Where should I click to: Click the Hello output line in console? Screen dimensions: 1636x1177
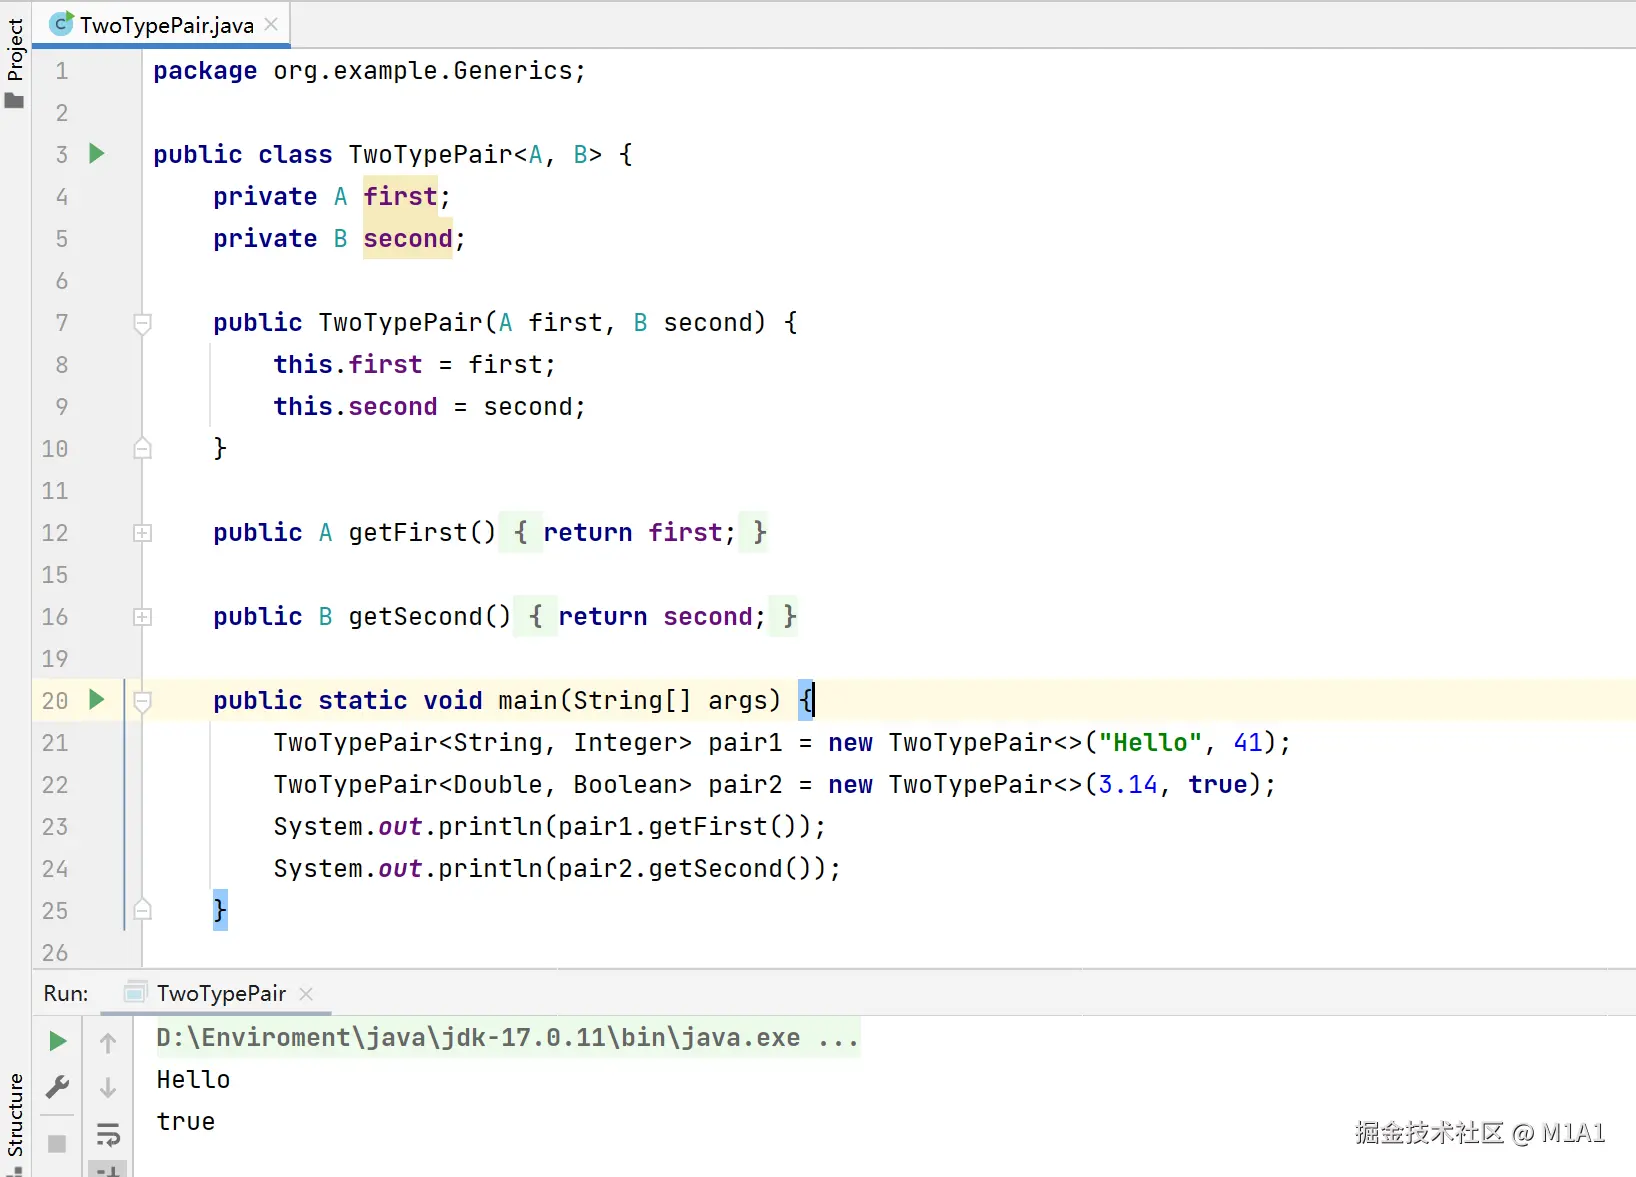pyautogui.click(x=193, y=1080)
